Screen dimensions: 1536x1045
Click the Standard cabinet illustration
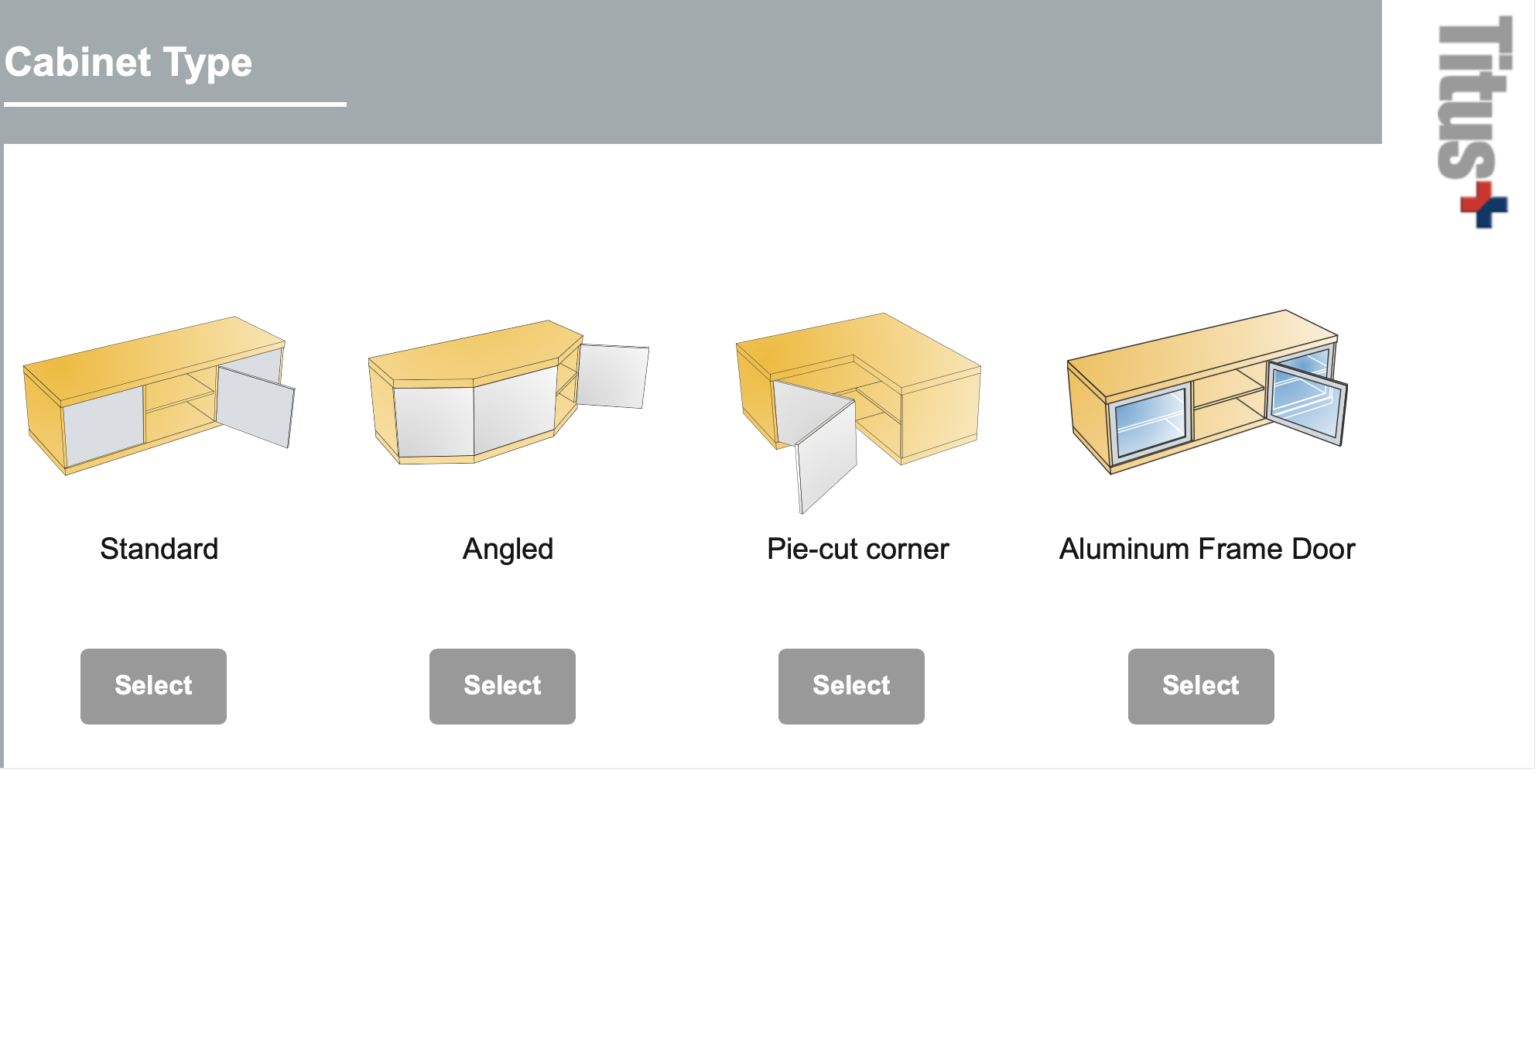point(158,395)
